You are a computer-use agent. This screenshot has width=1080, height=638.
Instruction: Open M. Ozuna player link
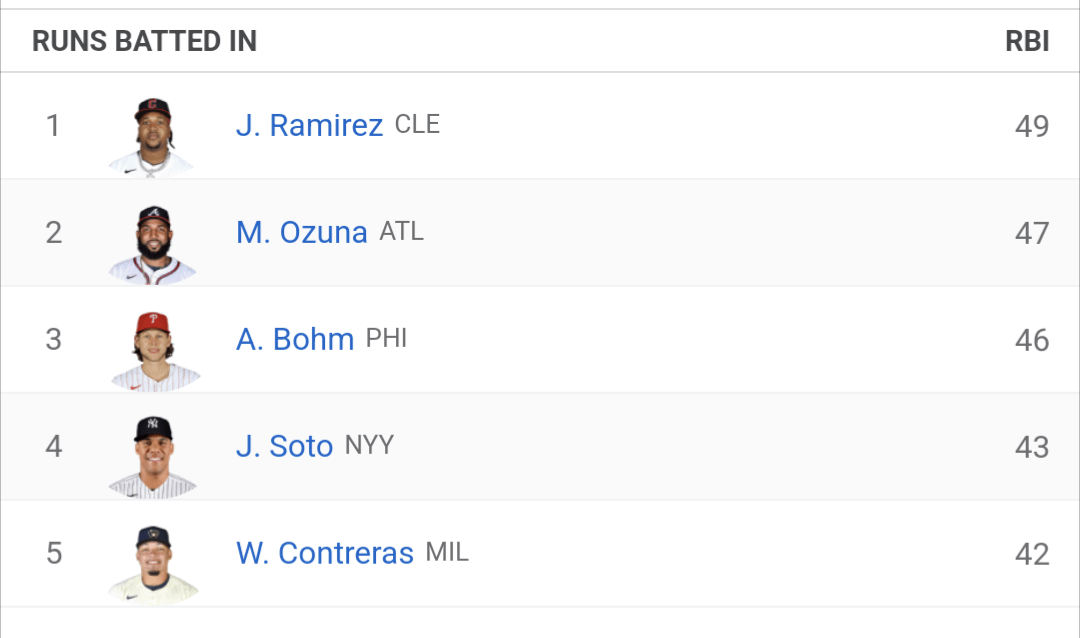click(302, 232)
